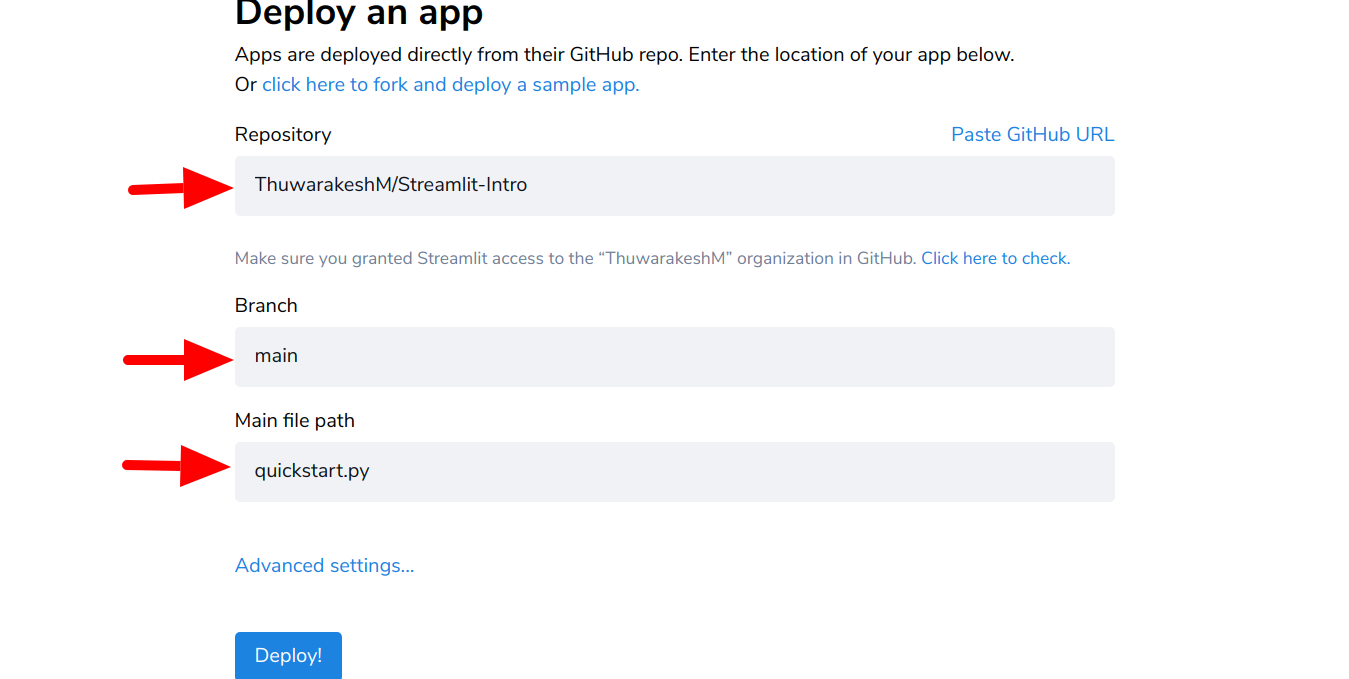Point at the red arrow beside Repository field

181,187
